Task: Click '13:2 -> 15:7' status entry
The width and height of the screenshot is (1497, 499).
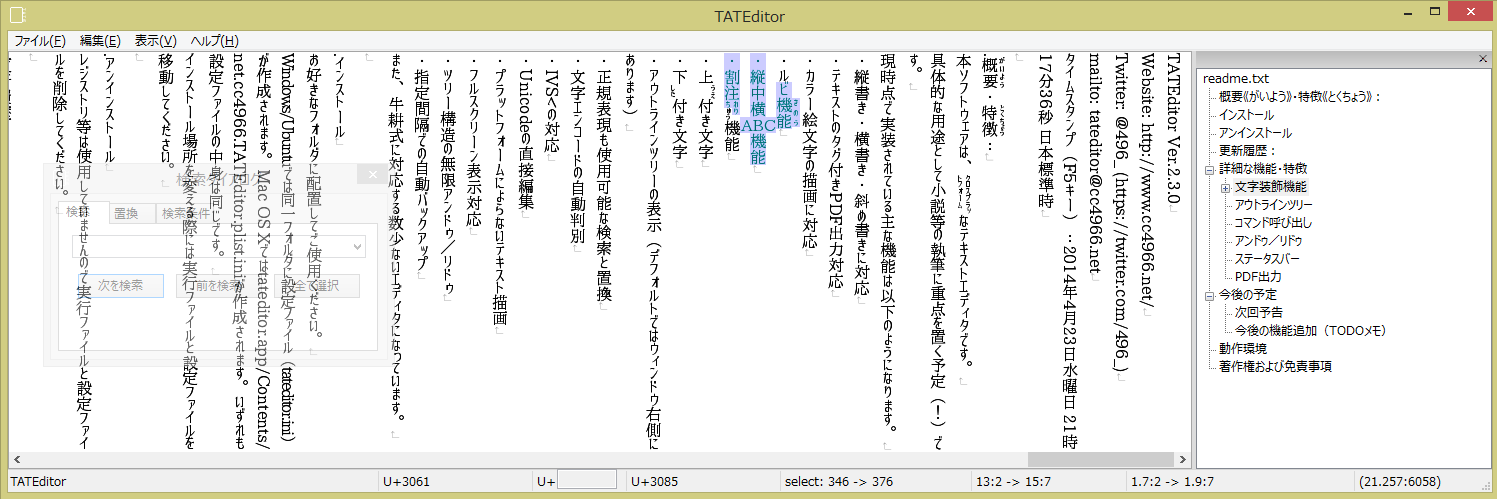Action: 1013,482
